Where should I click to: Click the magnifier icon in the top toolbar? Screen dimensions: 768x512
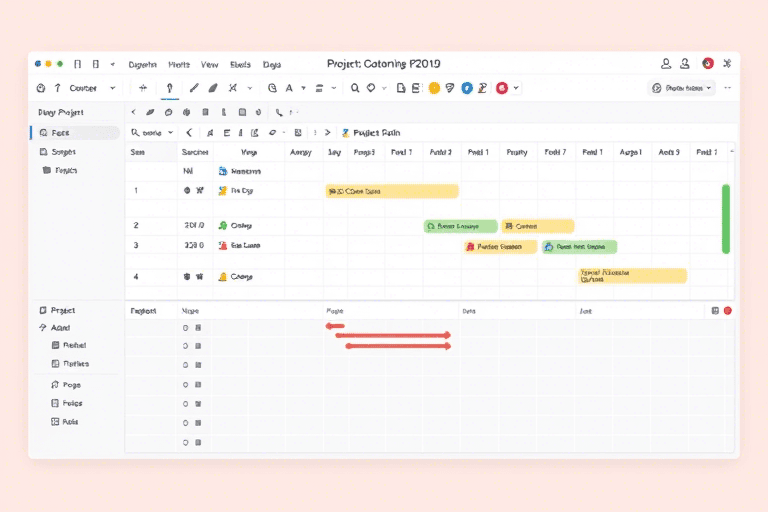[x=355, y=88]
